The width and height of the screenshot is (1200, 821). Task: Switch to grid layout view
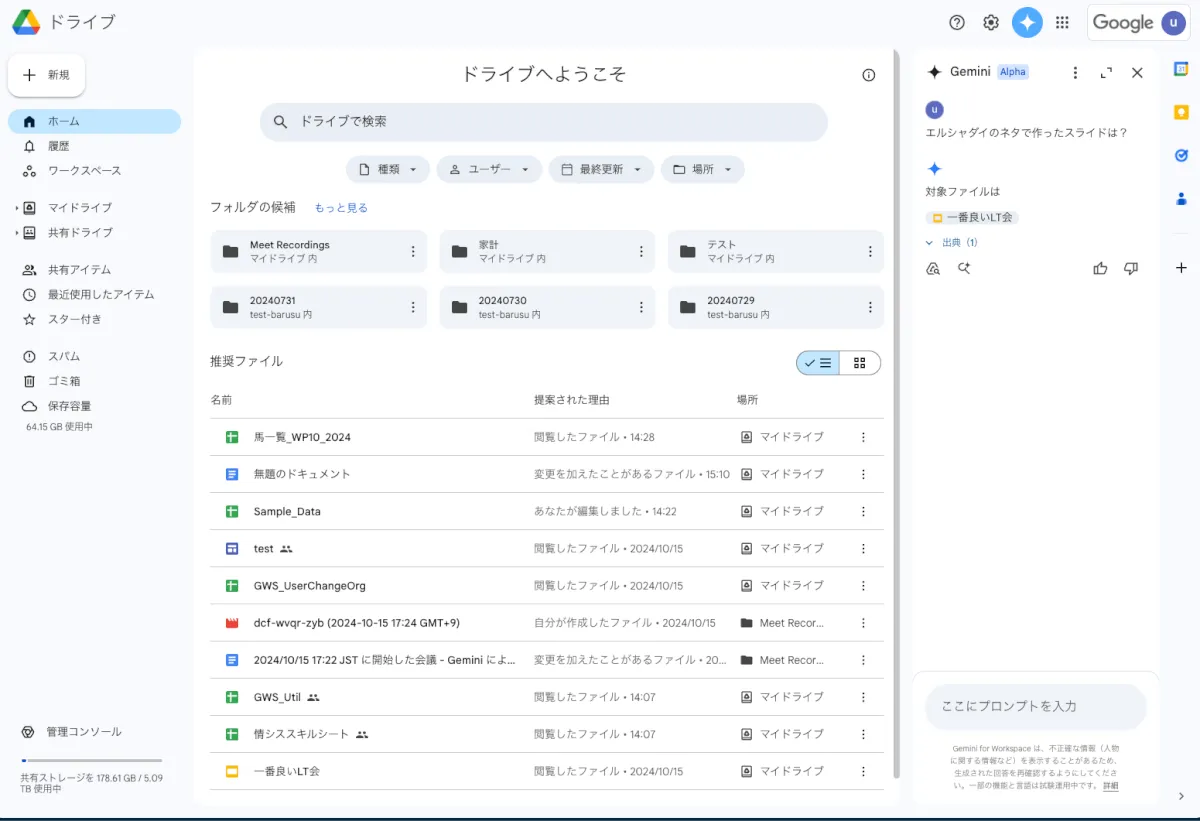[x=860, y=363]
